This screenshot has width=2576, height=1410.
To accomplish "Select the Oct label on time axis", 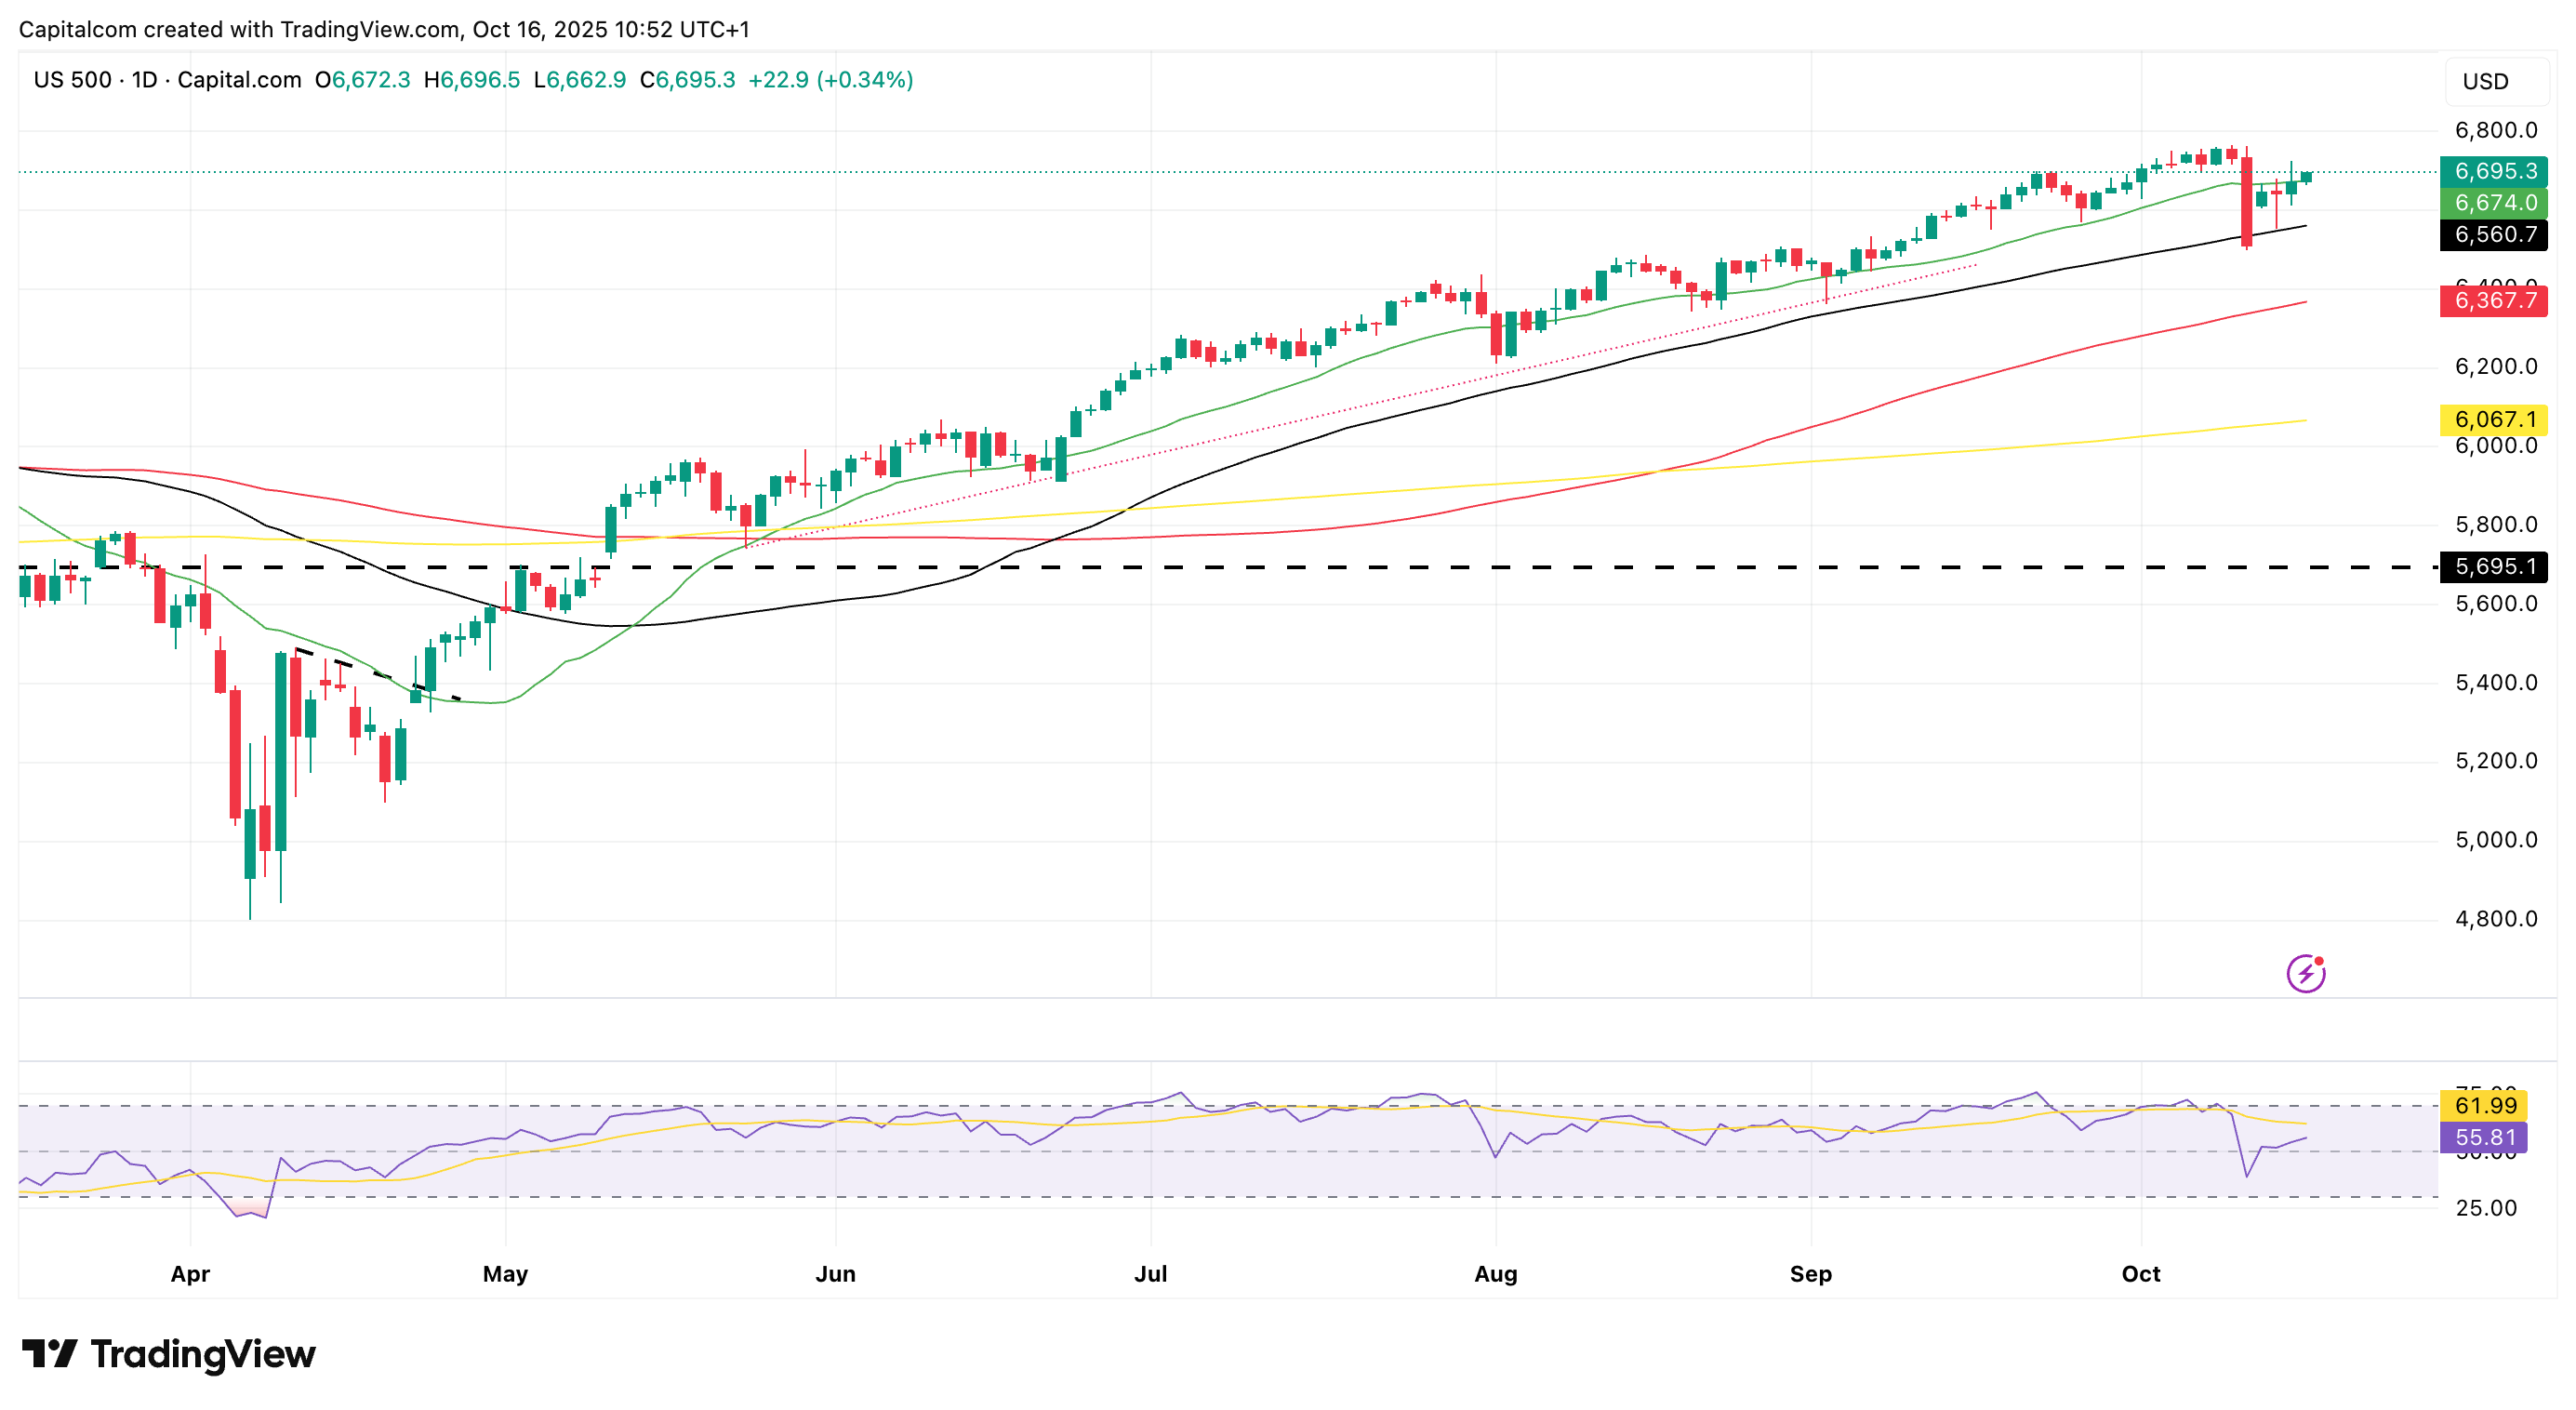I will [2140, 1274].
